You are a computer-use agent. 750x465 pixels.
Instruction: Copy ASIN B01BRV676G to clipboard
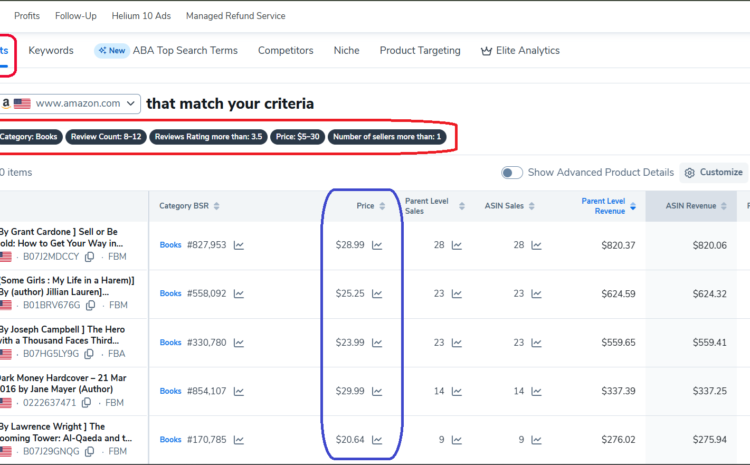pos(90,305)
